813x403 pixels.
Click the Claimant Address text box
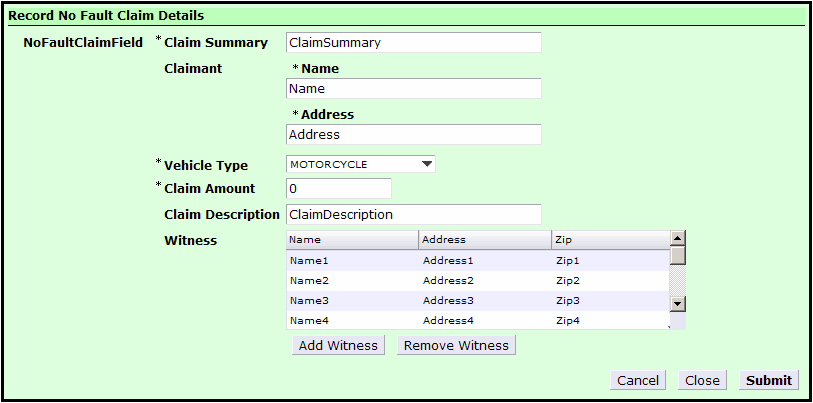point(414,135)
